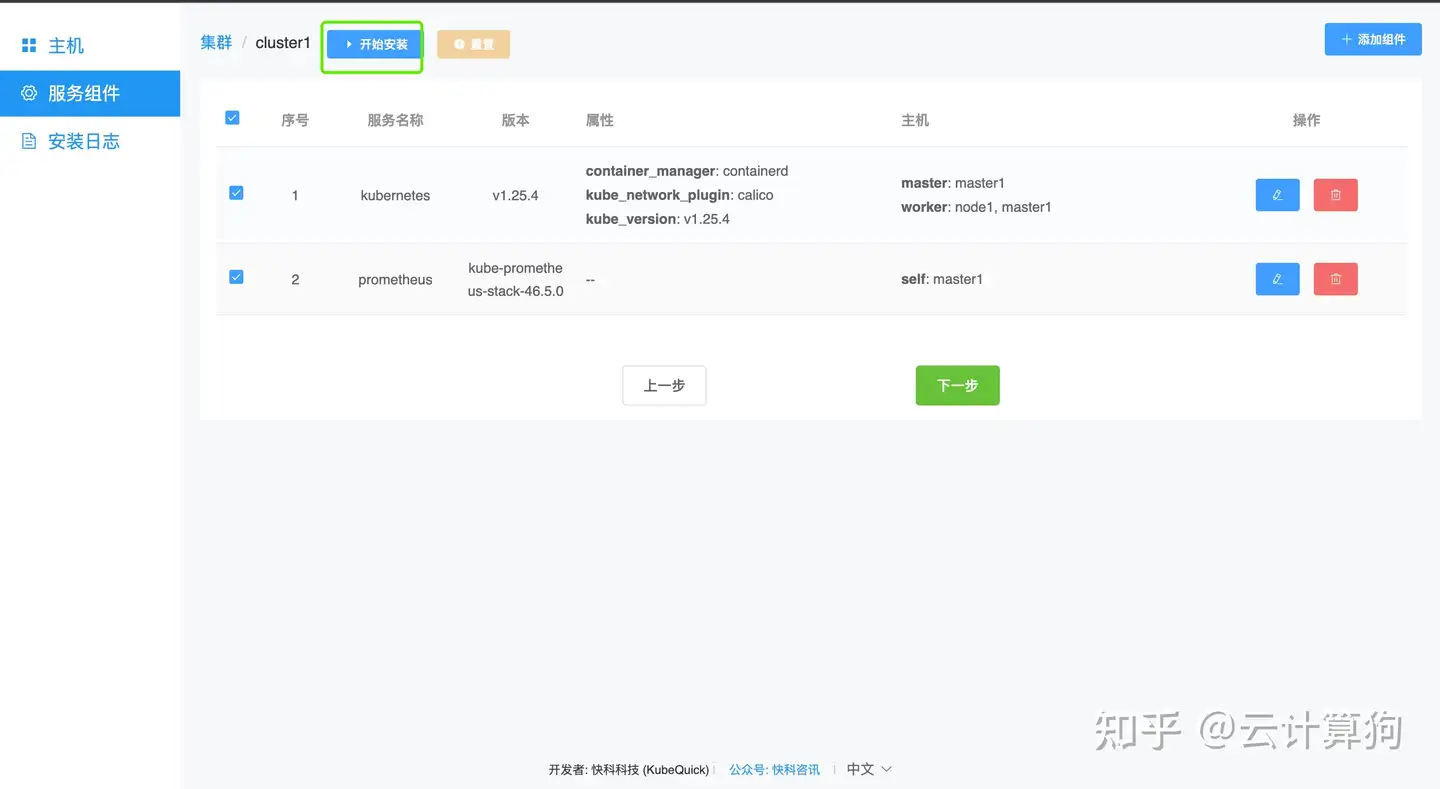Click the grid icon beside 主机
The width and height of the screenshot is (1440, 789).
pyautogui.click(x=29, y=46)
